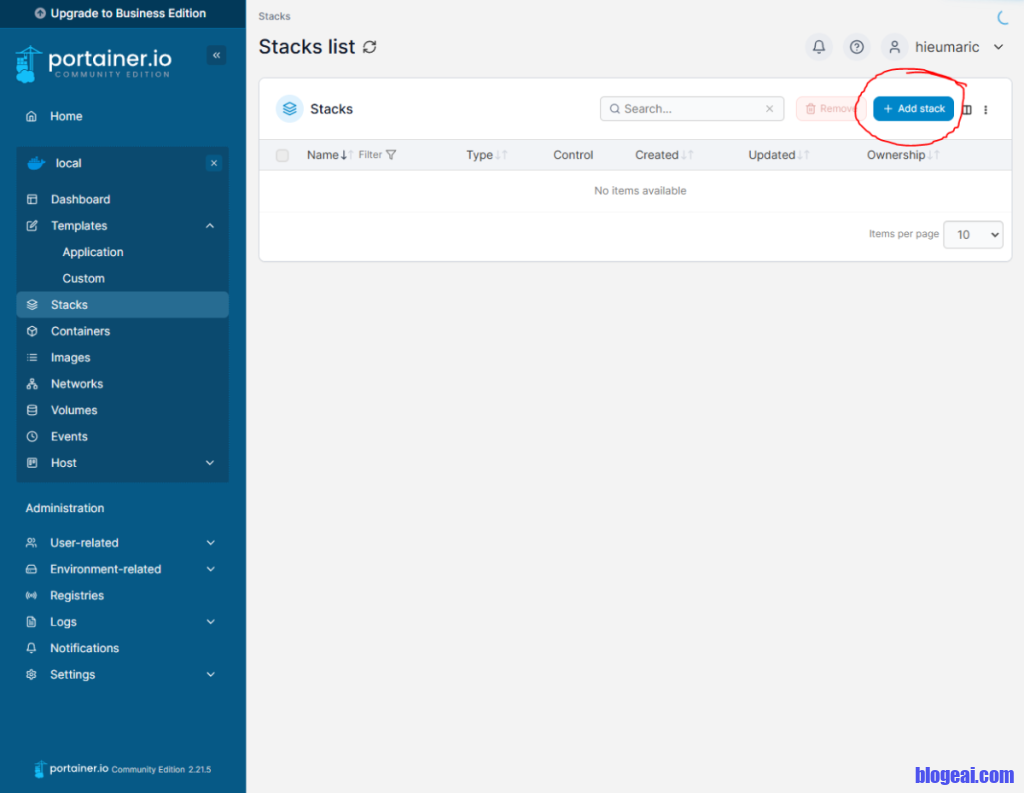The height and width of the screenshot is (793, 1024).
Task: Clear the search field with X icon
Action: point(769,109)
